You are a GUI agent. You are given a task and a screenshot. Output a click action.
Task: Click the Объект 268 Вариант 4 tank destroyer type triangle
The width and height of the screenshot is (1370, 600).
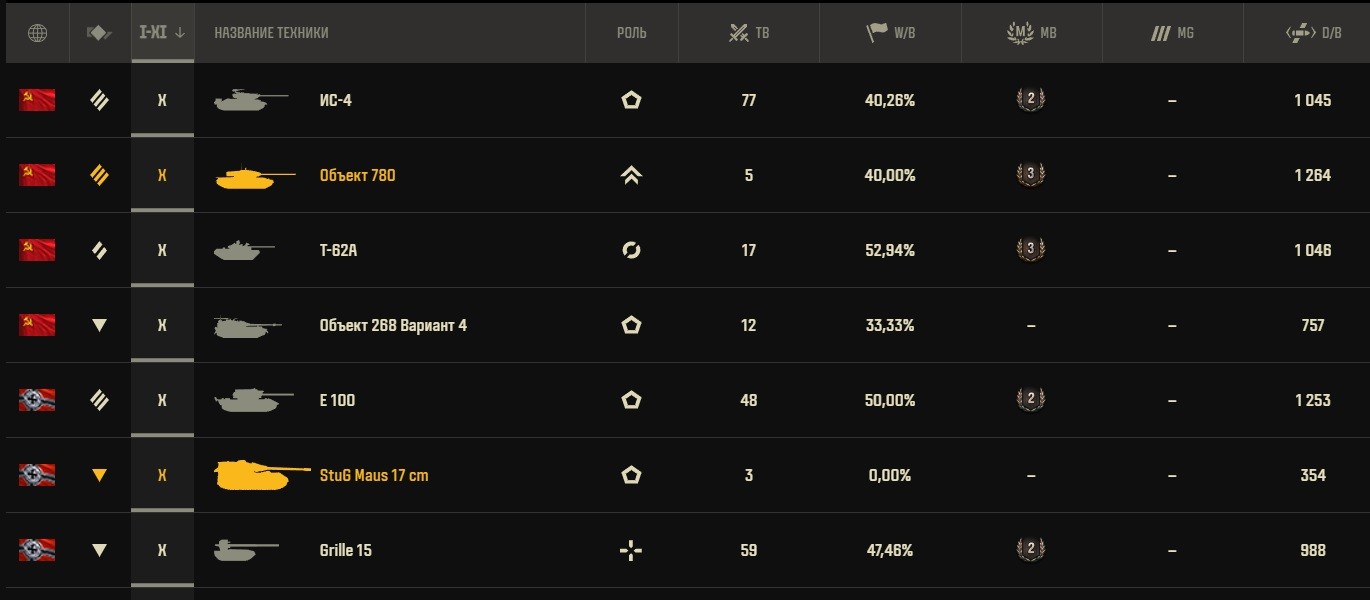(99, 325)
